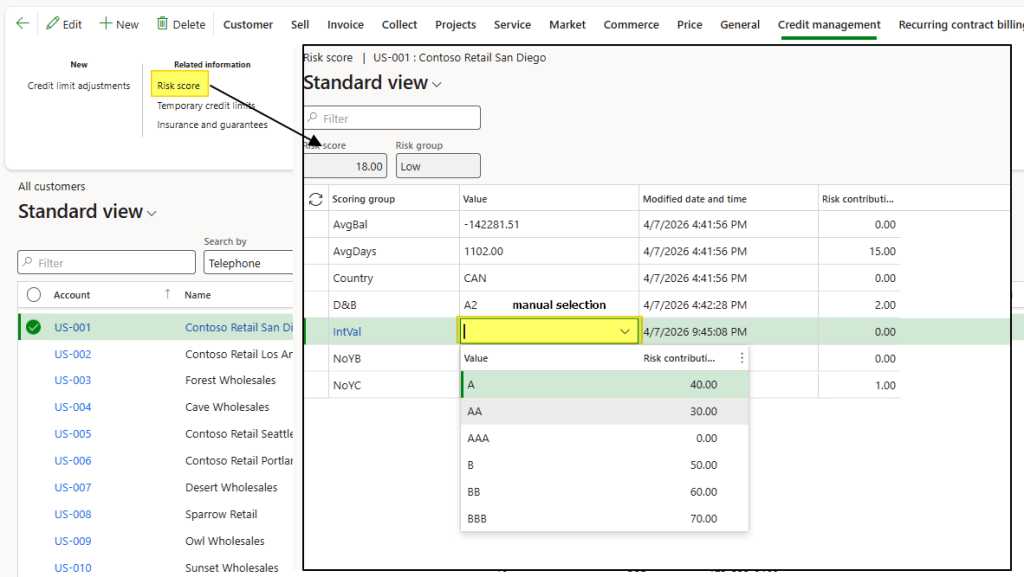The image size is (1024, 577).
Task: Click Temporary credit limits link
Action: point(206,106)
